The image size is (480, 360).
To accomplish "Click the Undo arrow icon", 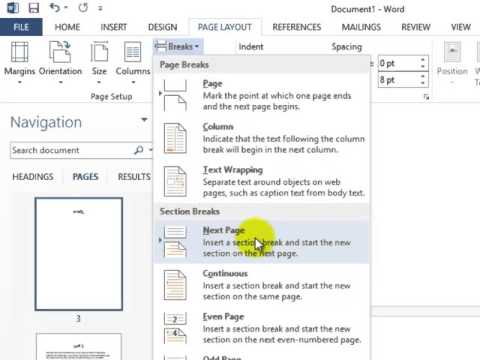I will click(55, 8).
